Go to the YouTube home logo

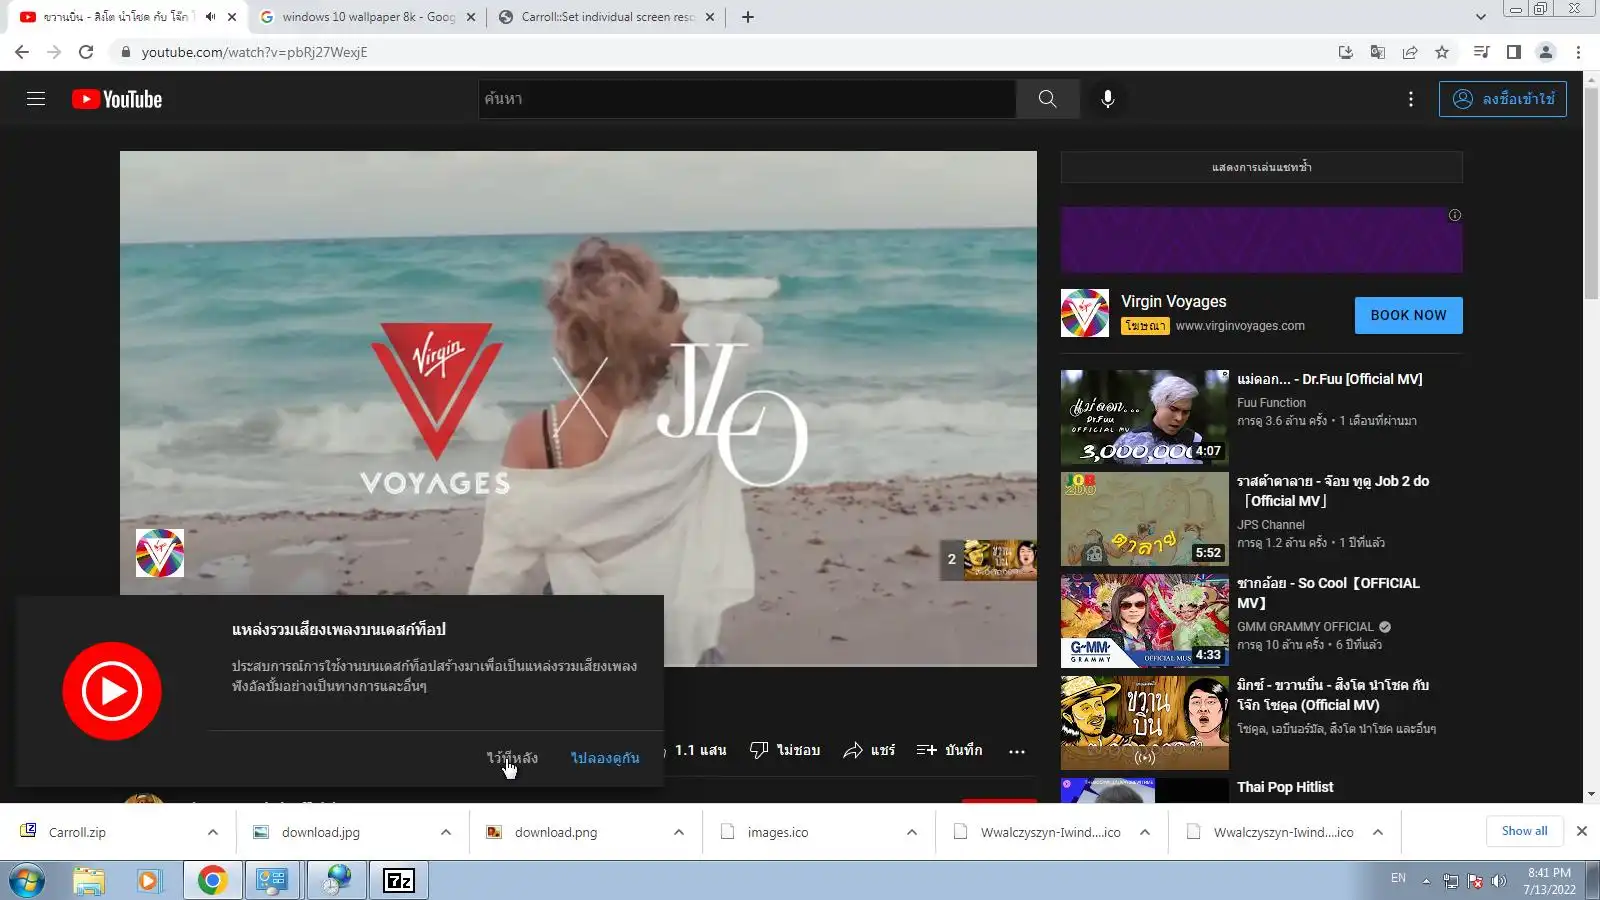[x=117, y=99]
